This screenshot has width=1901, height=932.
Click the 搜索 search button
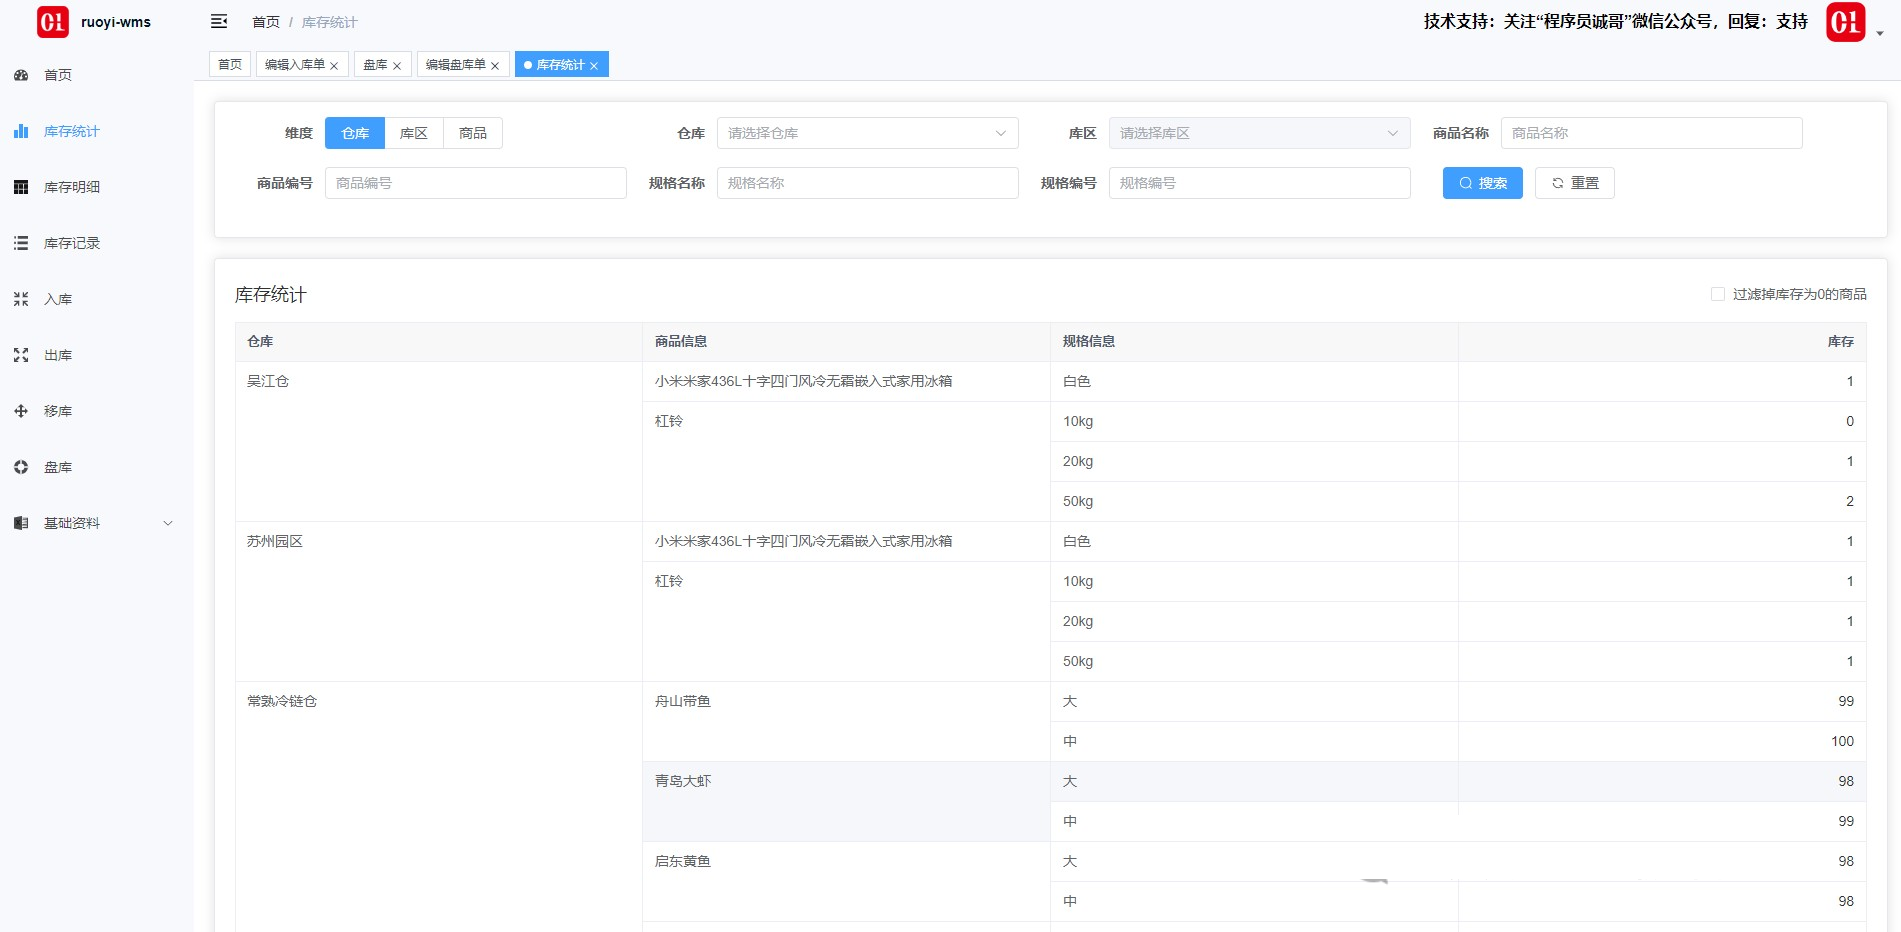coord(1482,183)
